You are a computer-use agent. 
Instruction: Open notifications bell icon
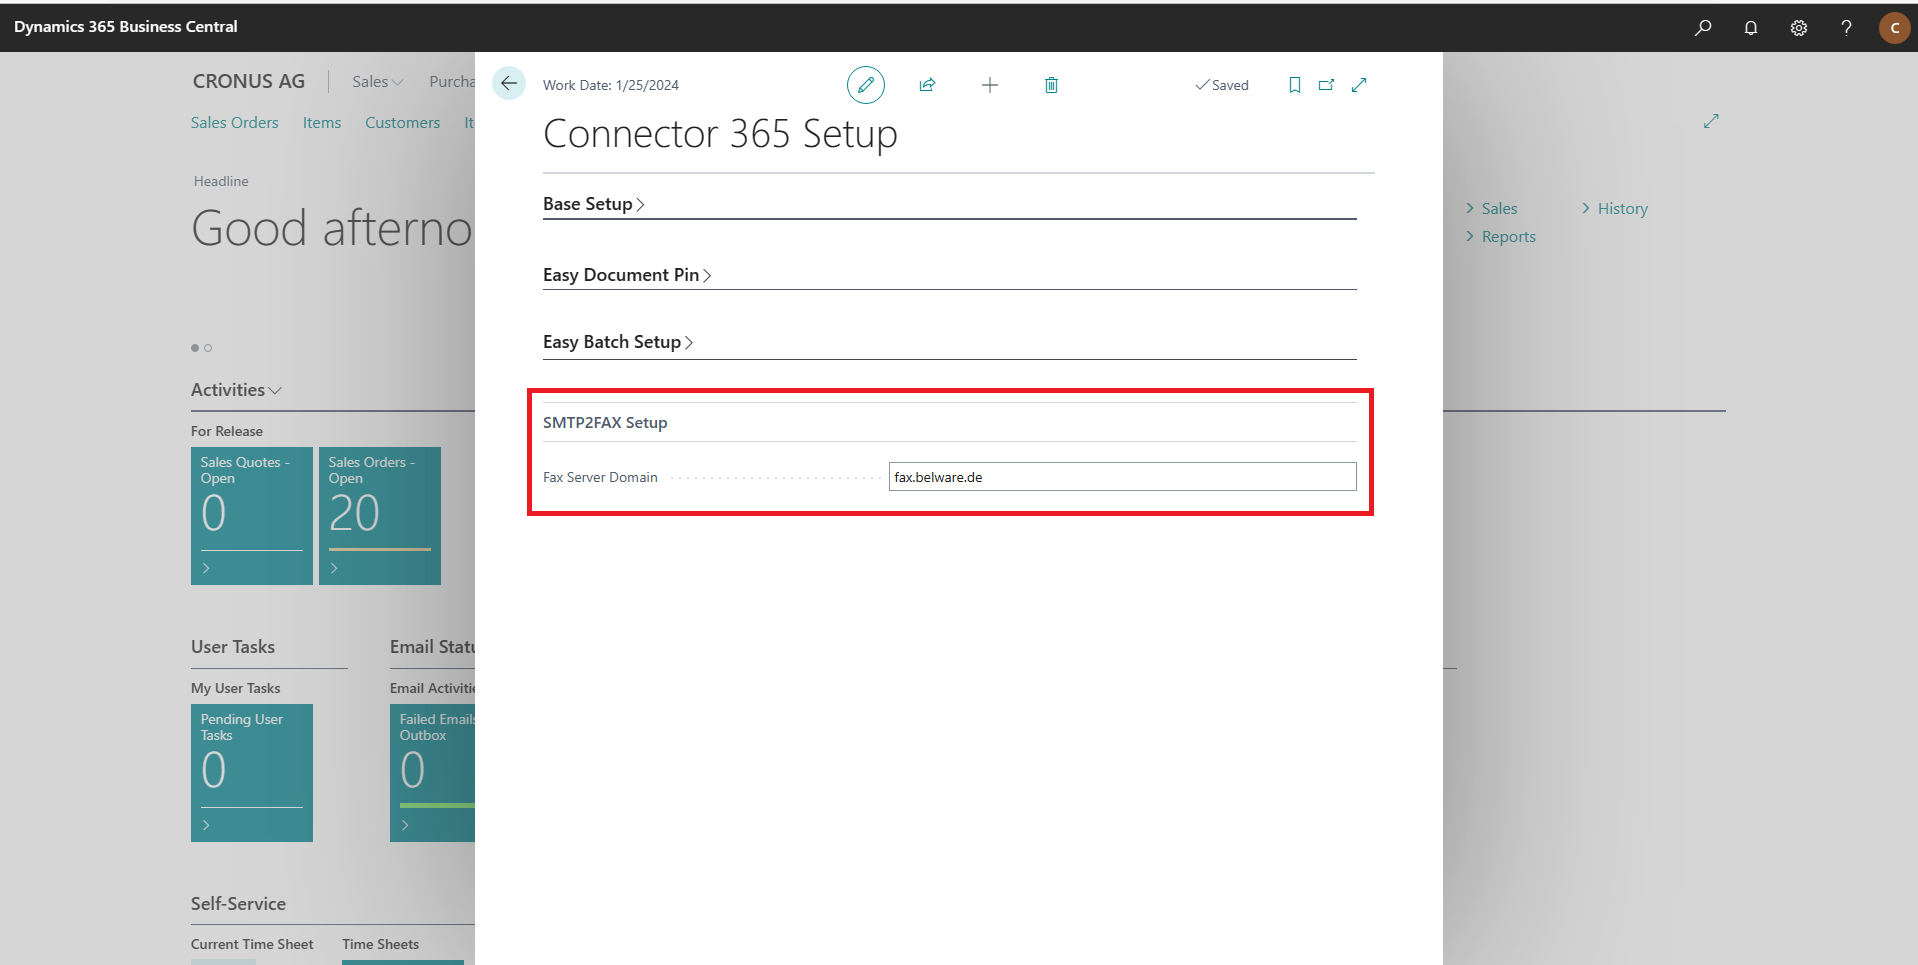click(x=1751, y=27)
